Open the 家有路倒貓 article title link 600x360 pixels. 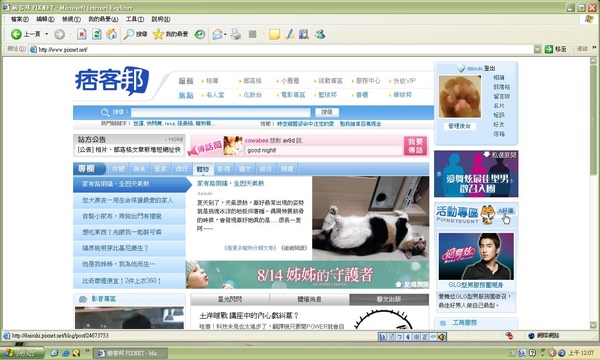tap(230, 184)
